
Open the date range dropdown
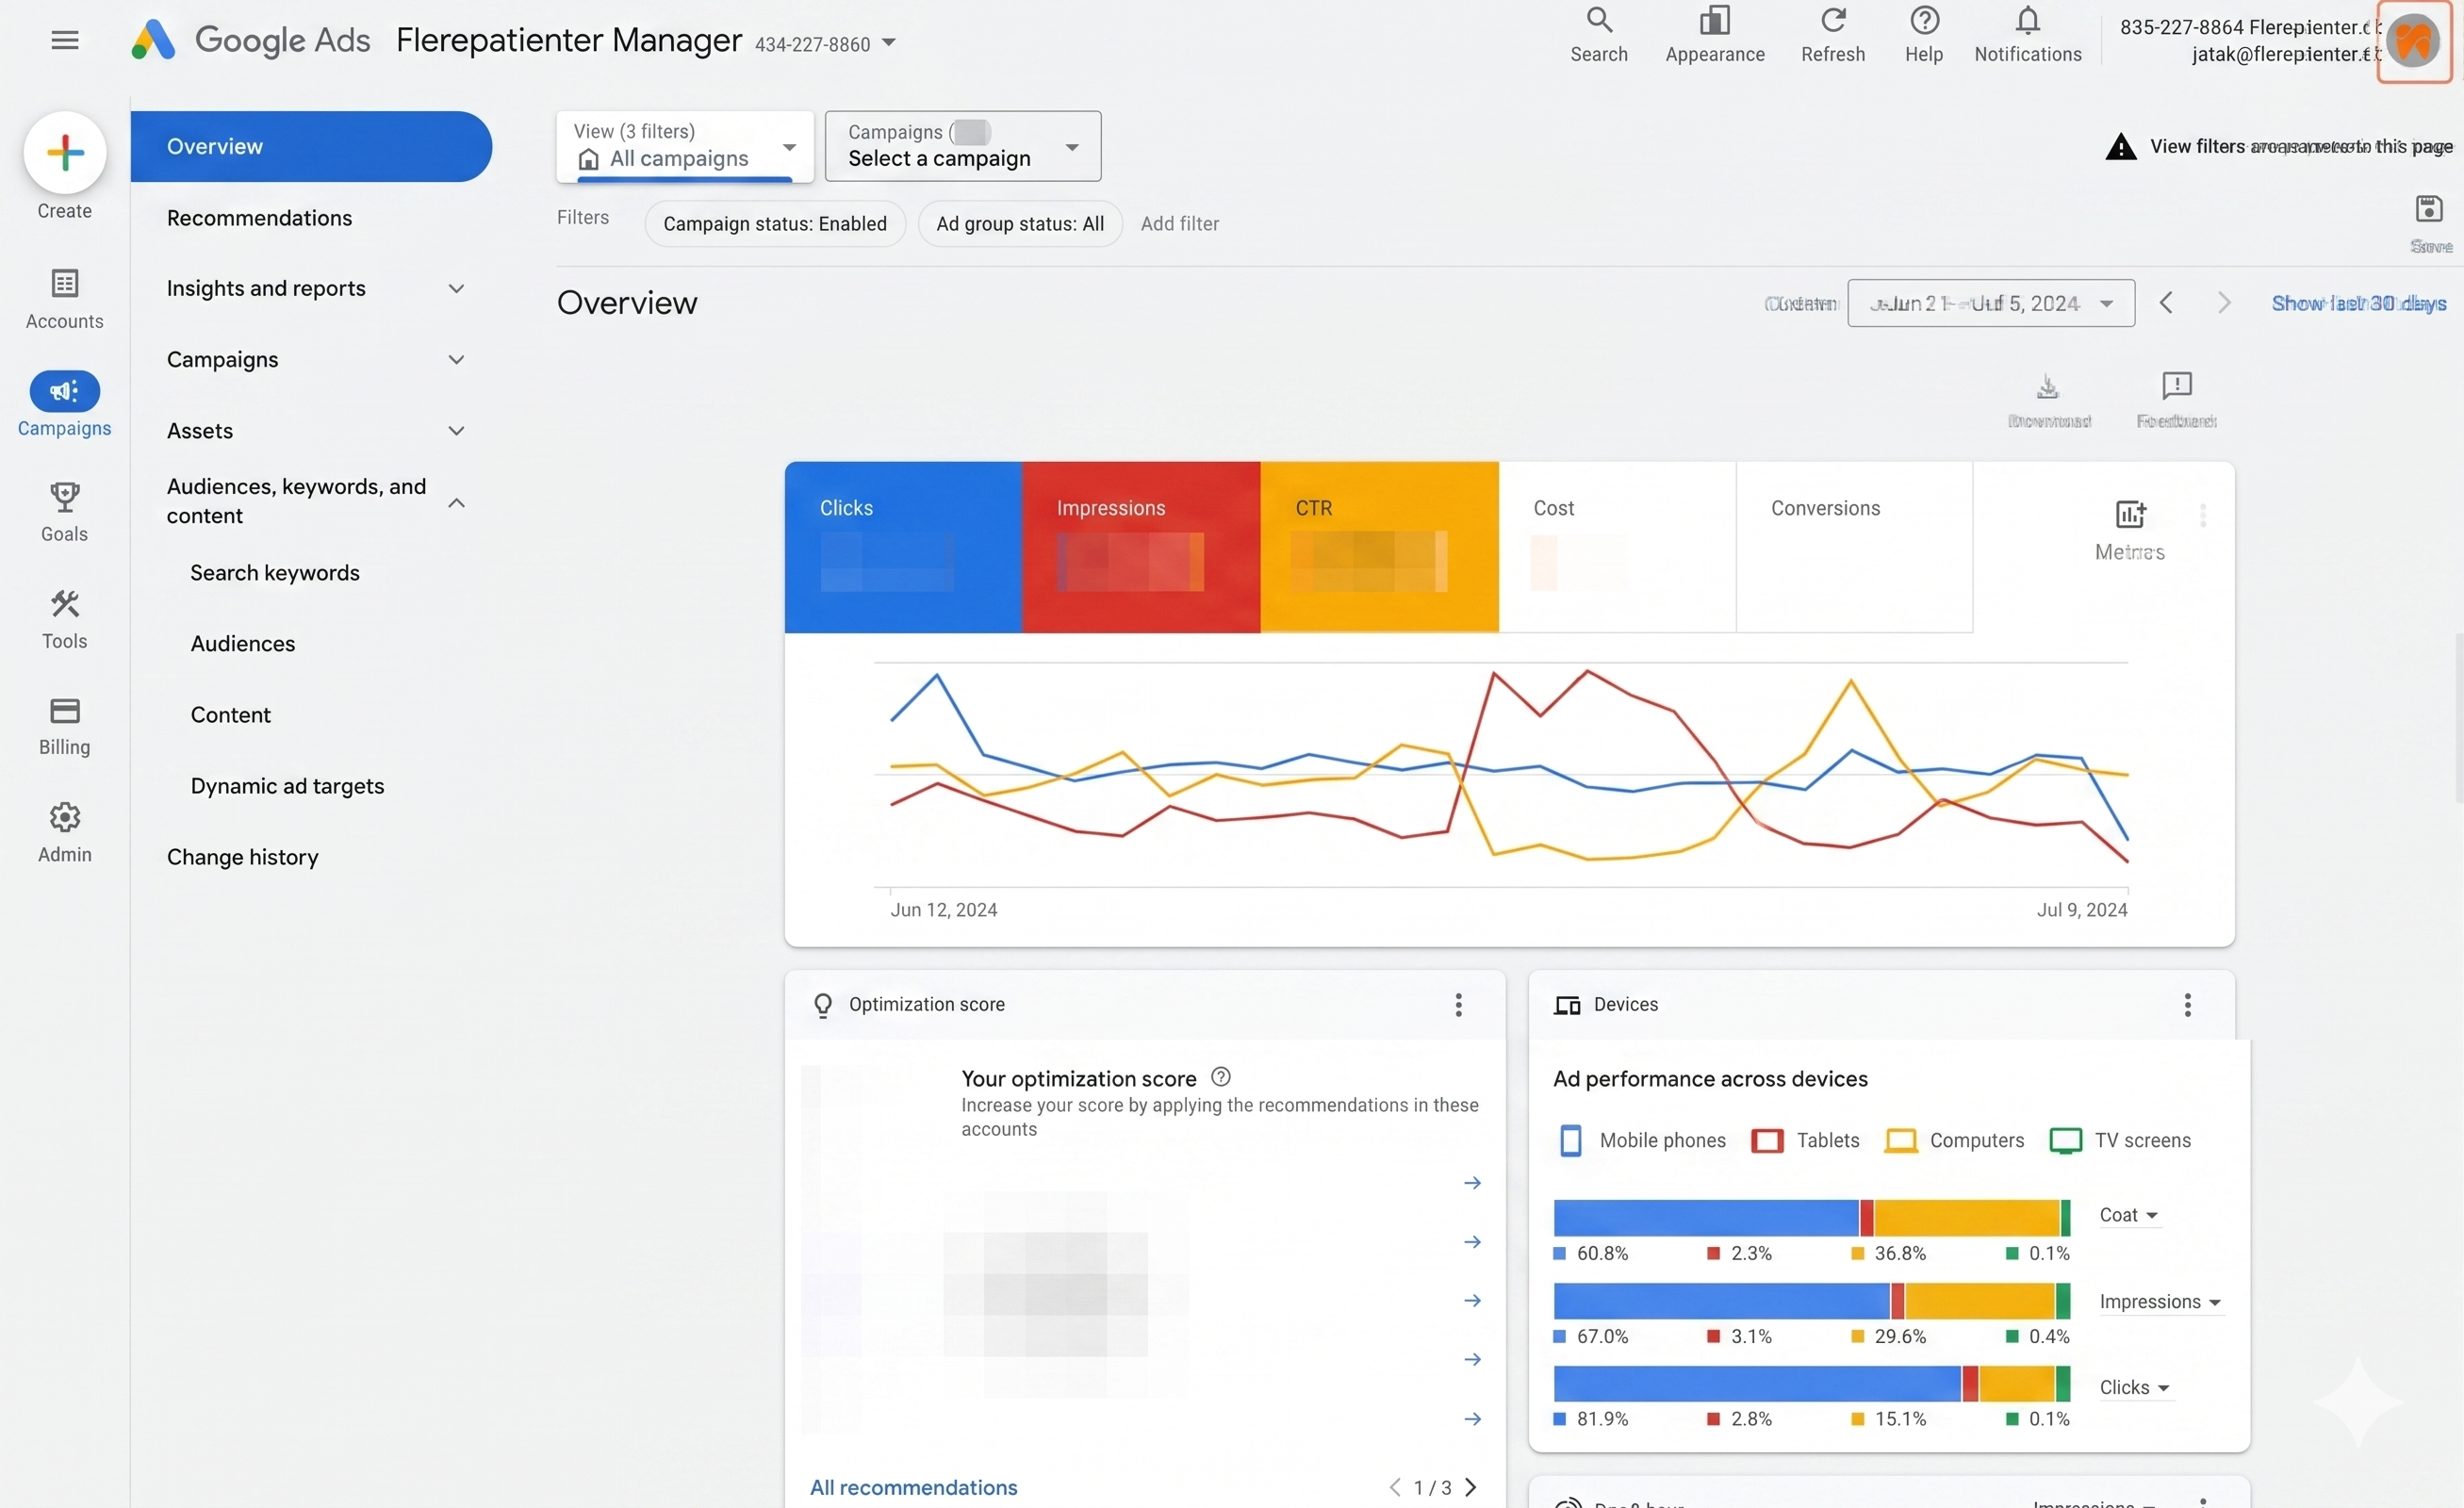(x=1990, y=302)
